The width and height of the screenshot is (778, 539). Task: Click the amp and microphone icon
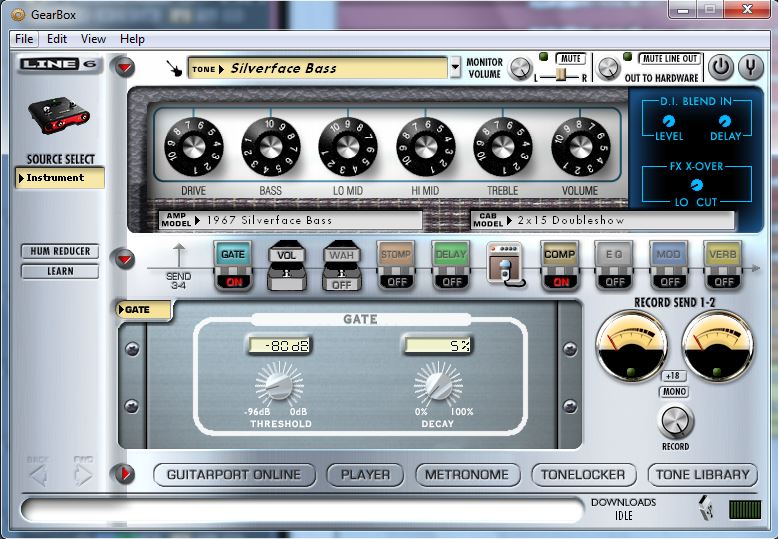coord(505,265)
